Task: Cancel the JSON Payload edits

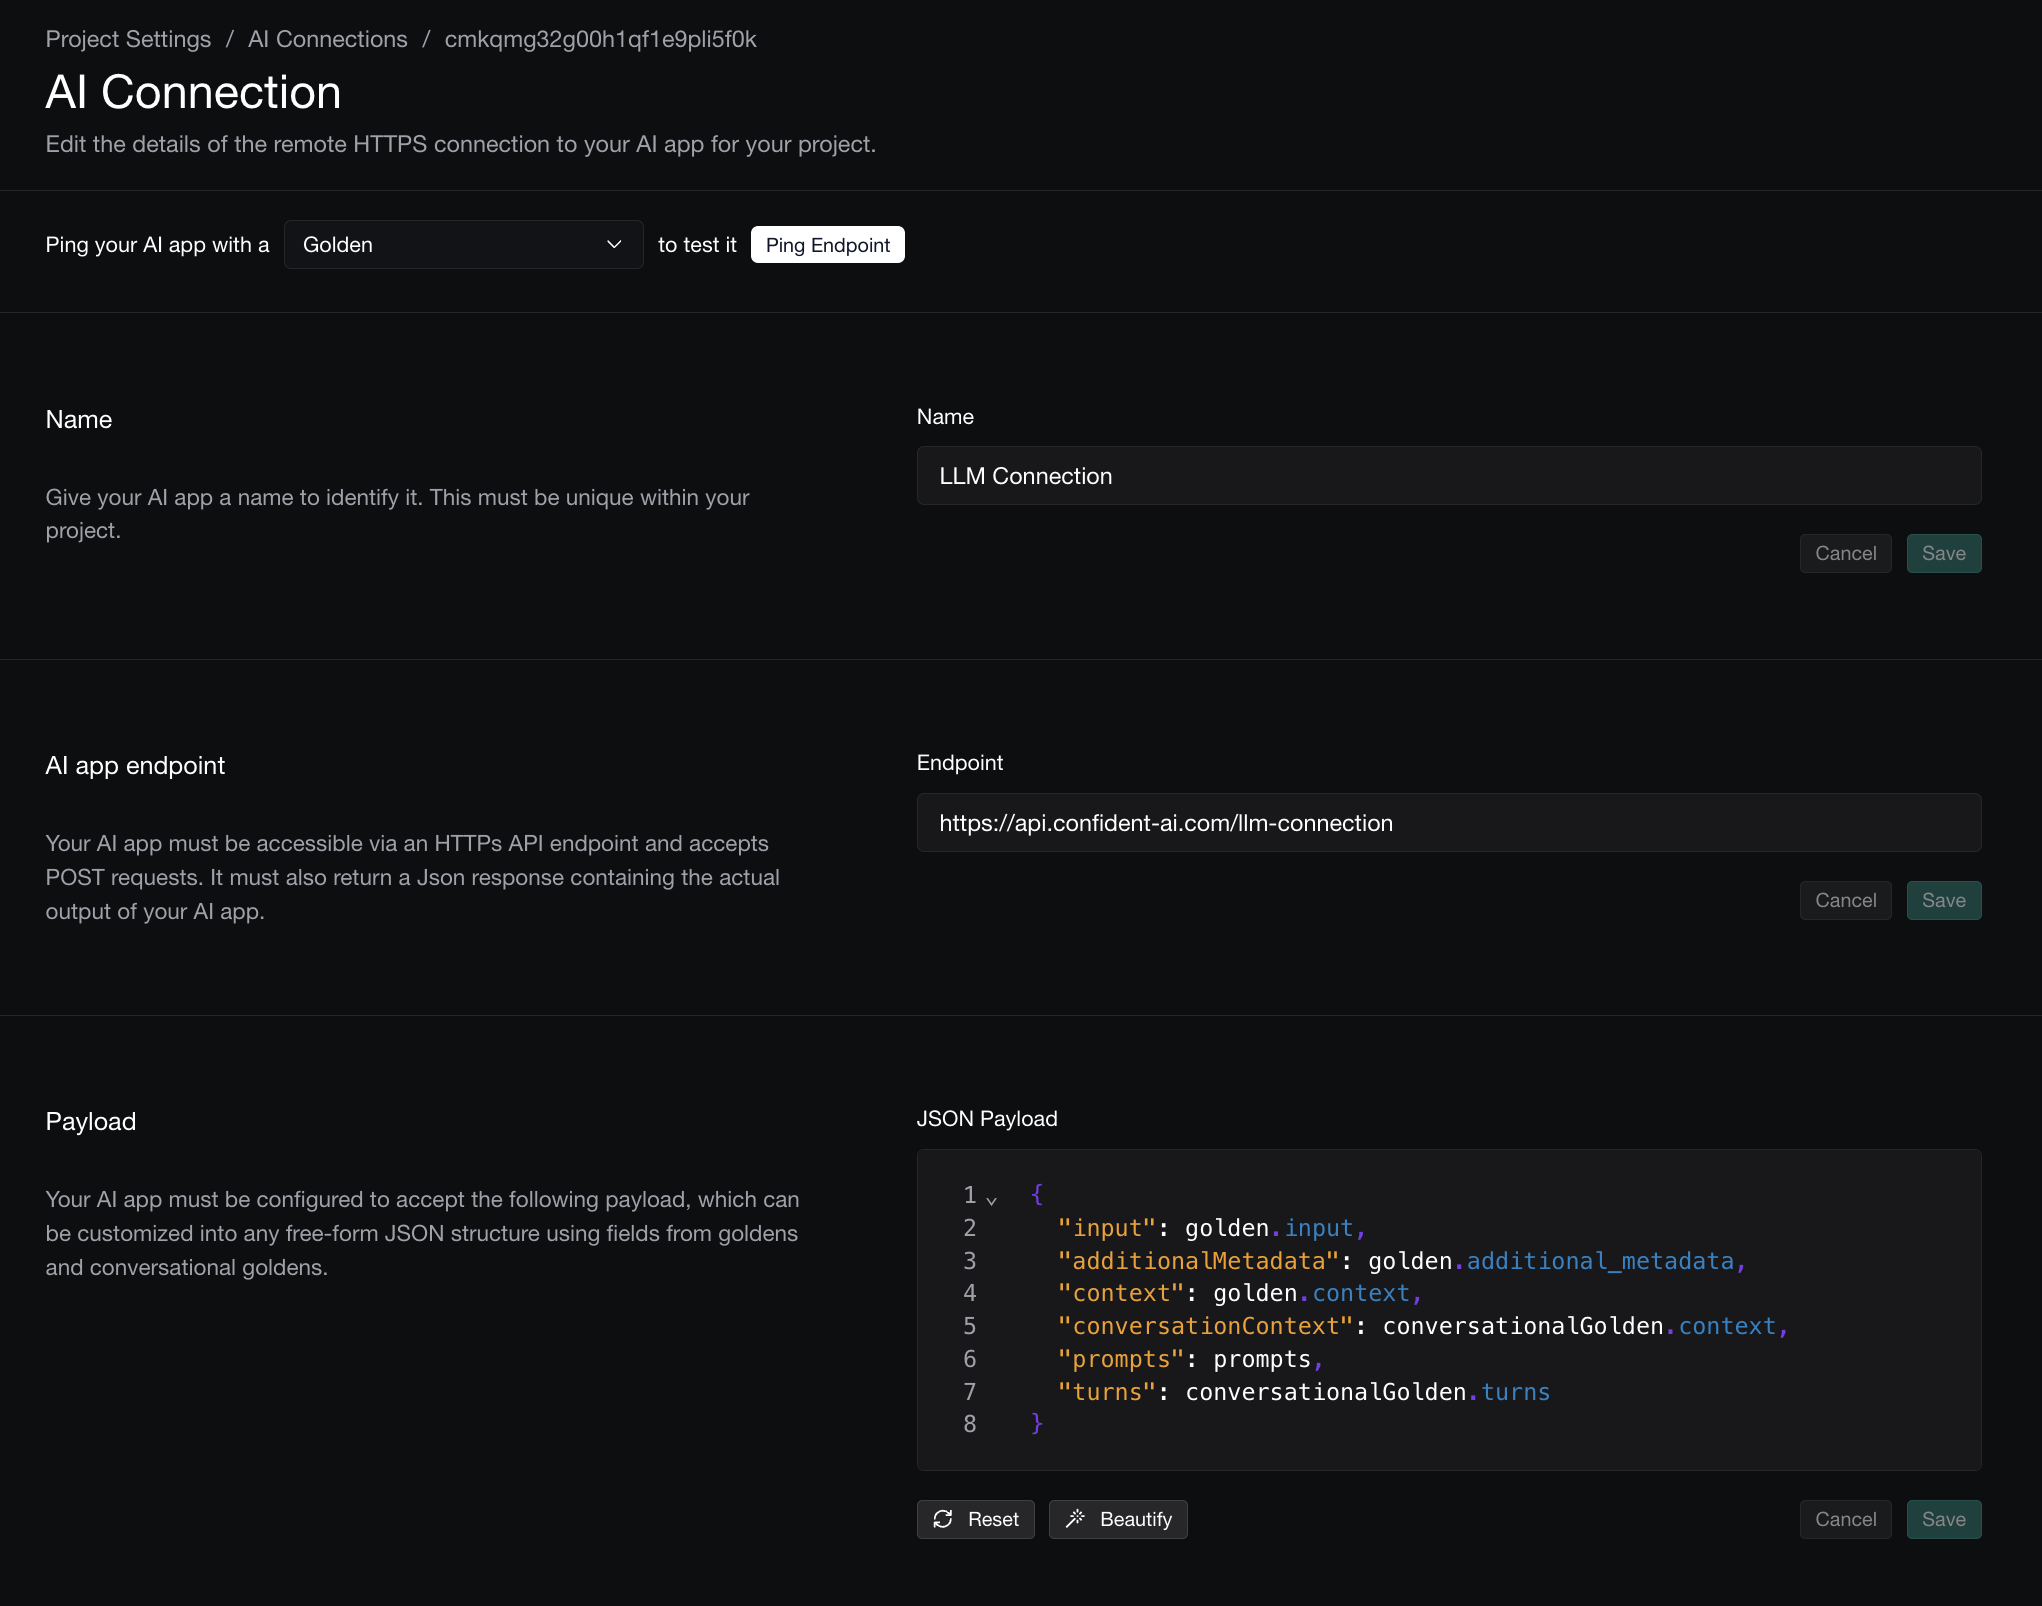Action: pyautogui.click(x=1845, y=1519)
